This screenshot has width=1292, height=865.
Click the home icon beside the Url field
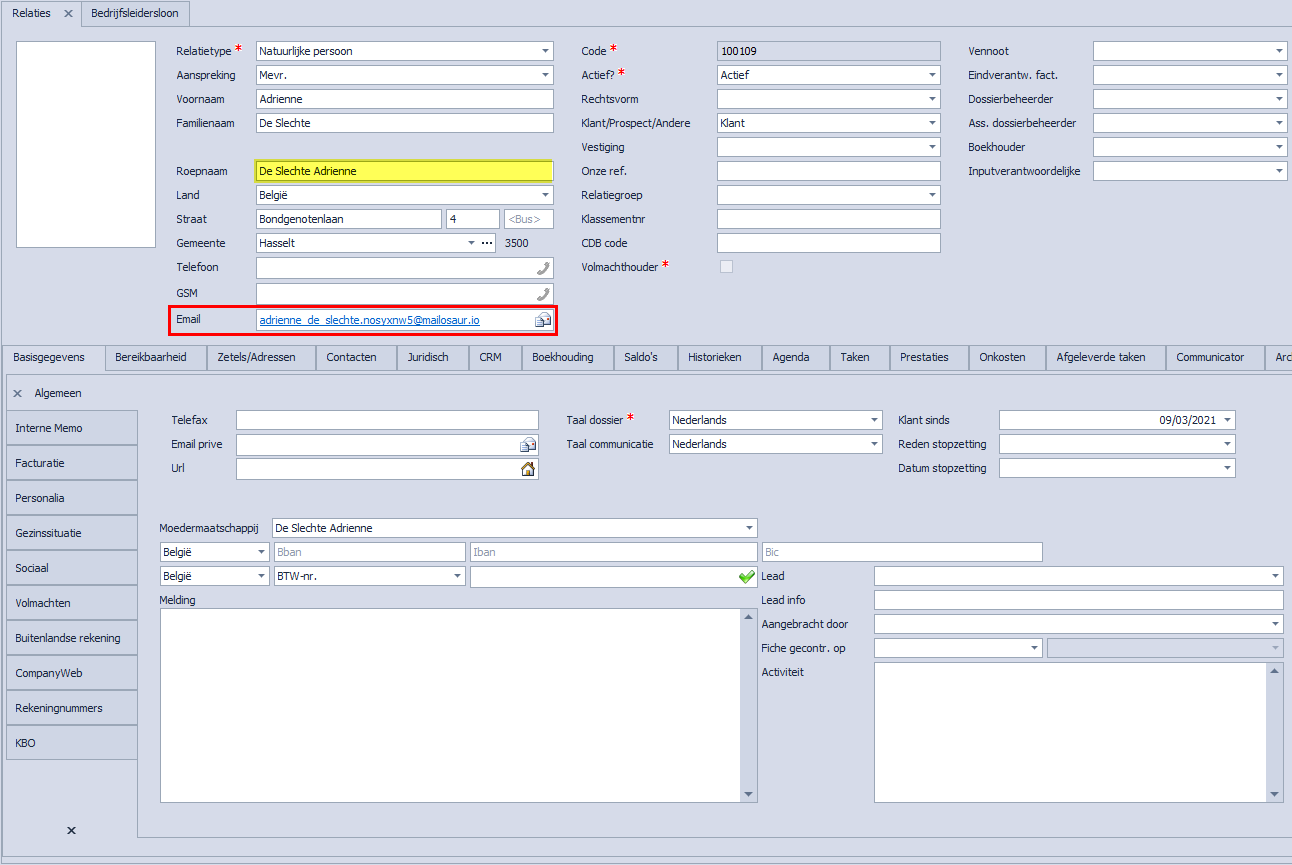pos(528,468)
